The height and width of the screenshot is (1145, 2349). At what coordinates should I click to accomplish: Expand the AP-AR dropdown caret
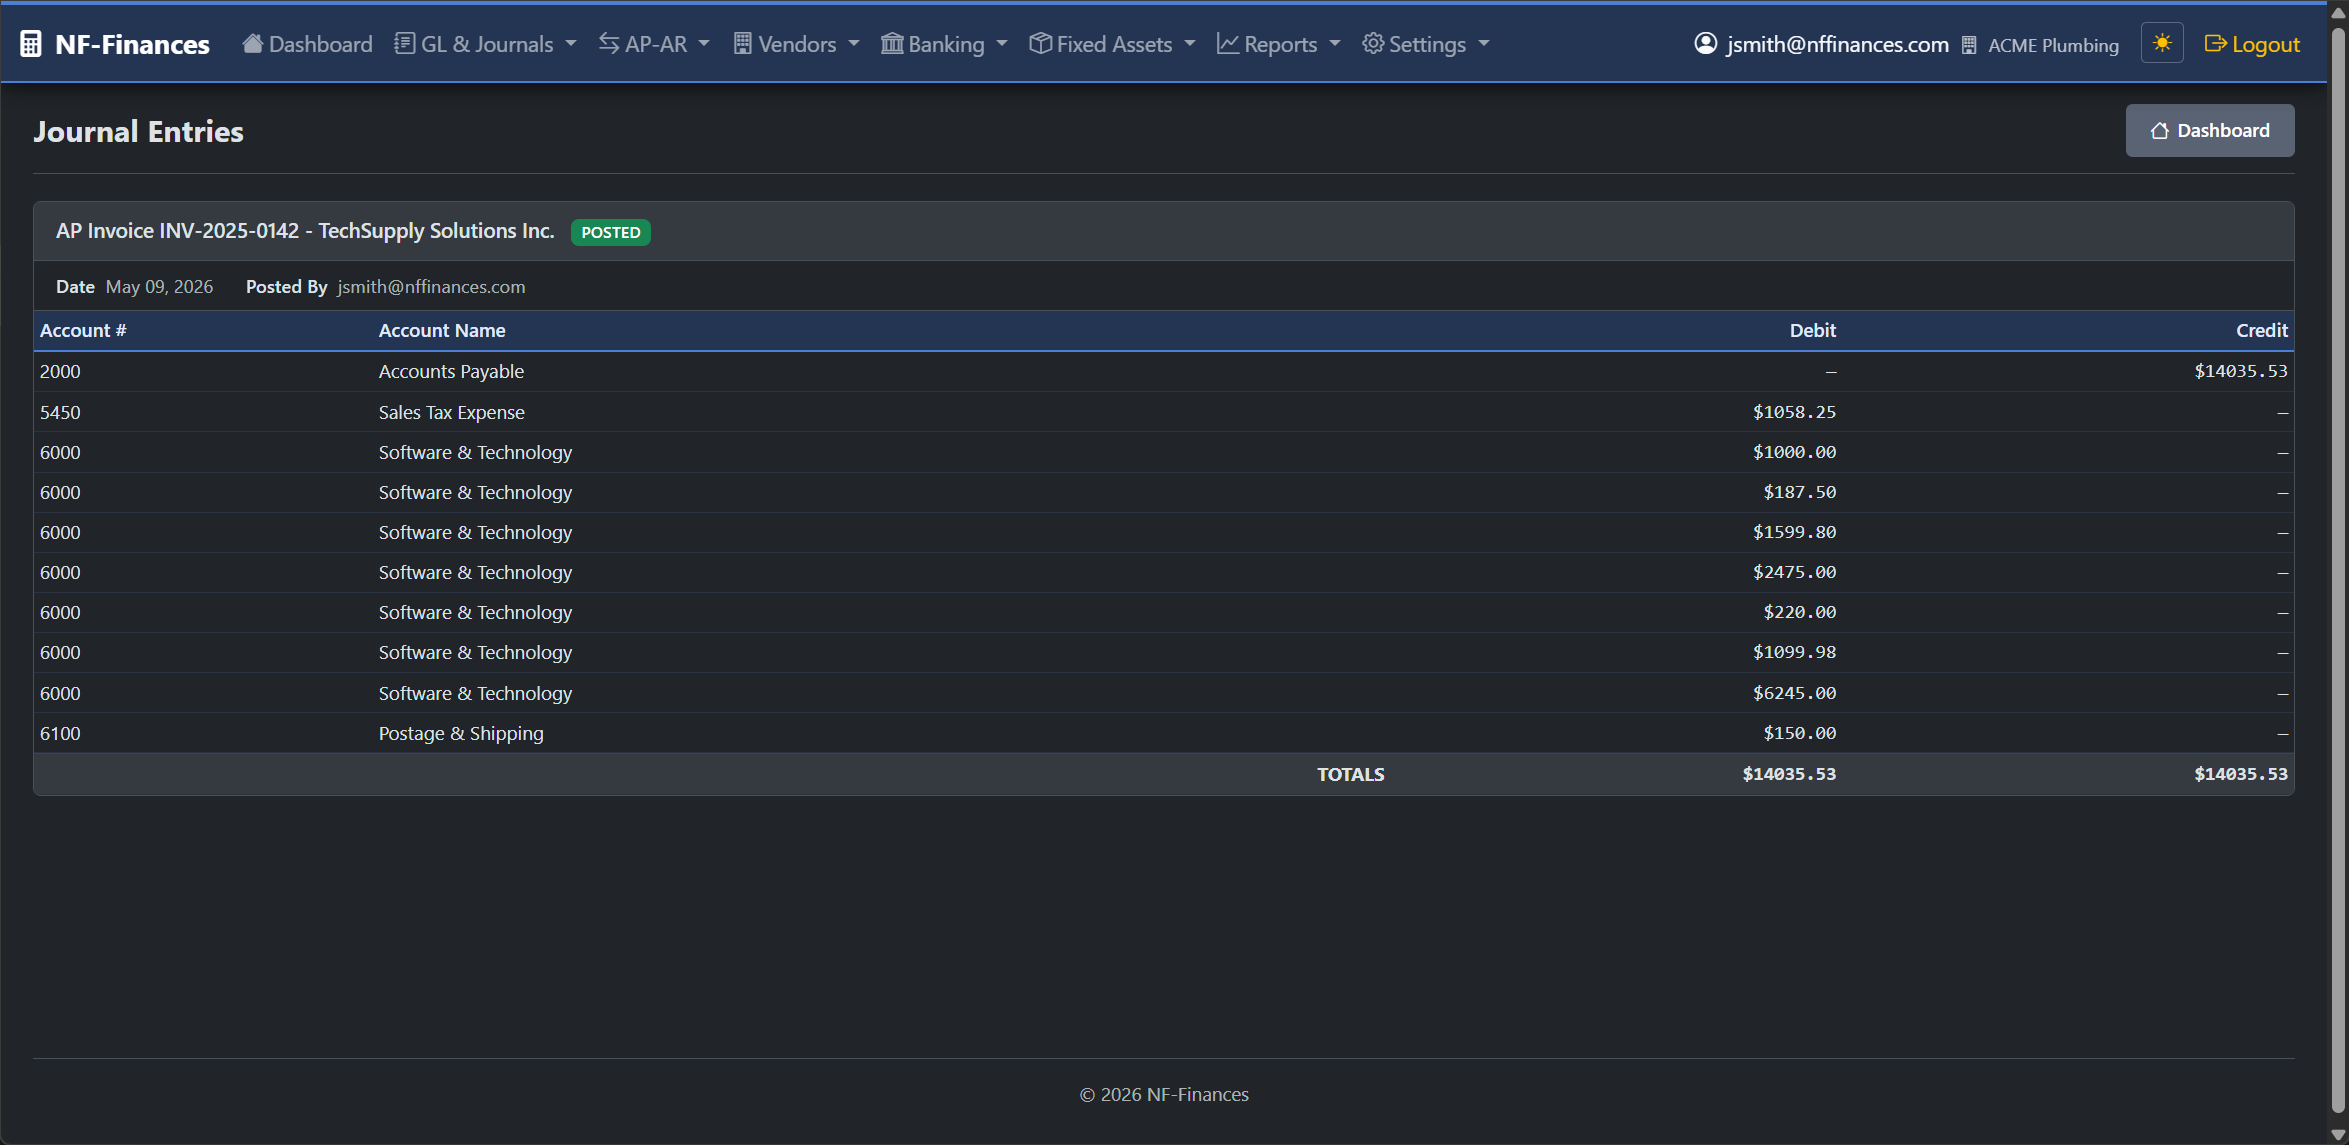[x=704, y=44]
